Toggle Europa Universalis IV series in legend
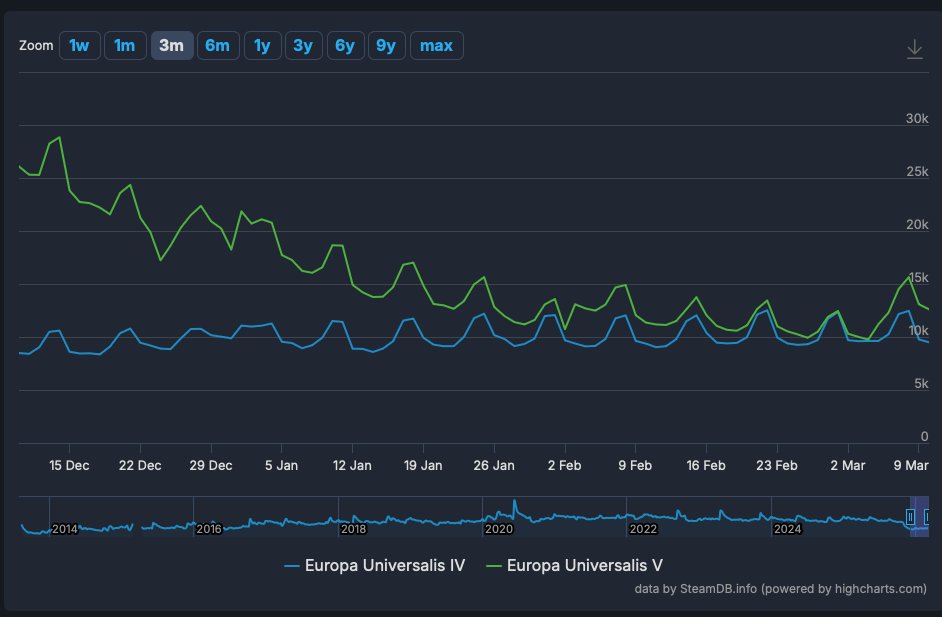Image resolution: width=942 pixels, height=617 pixels. [x=375, y=565]
